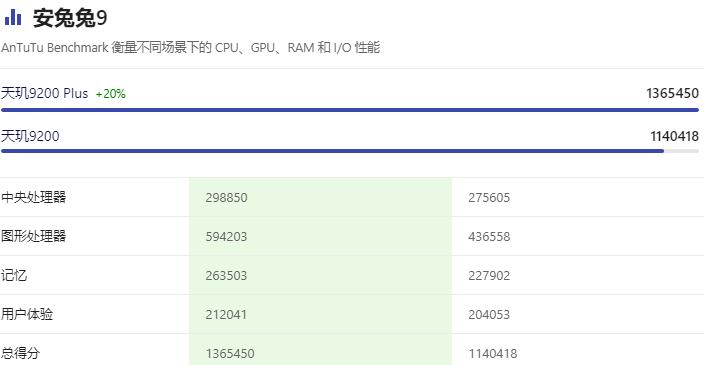Click the 用户体验 row label
This screenshot has width=704, height=365.
click(x=27, y=314)
